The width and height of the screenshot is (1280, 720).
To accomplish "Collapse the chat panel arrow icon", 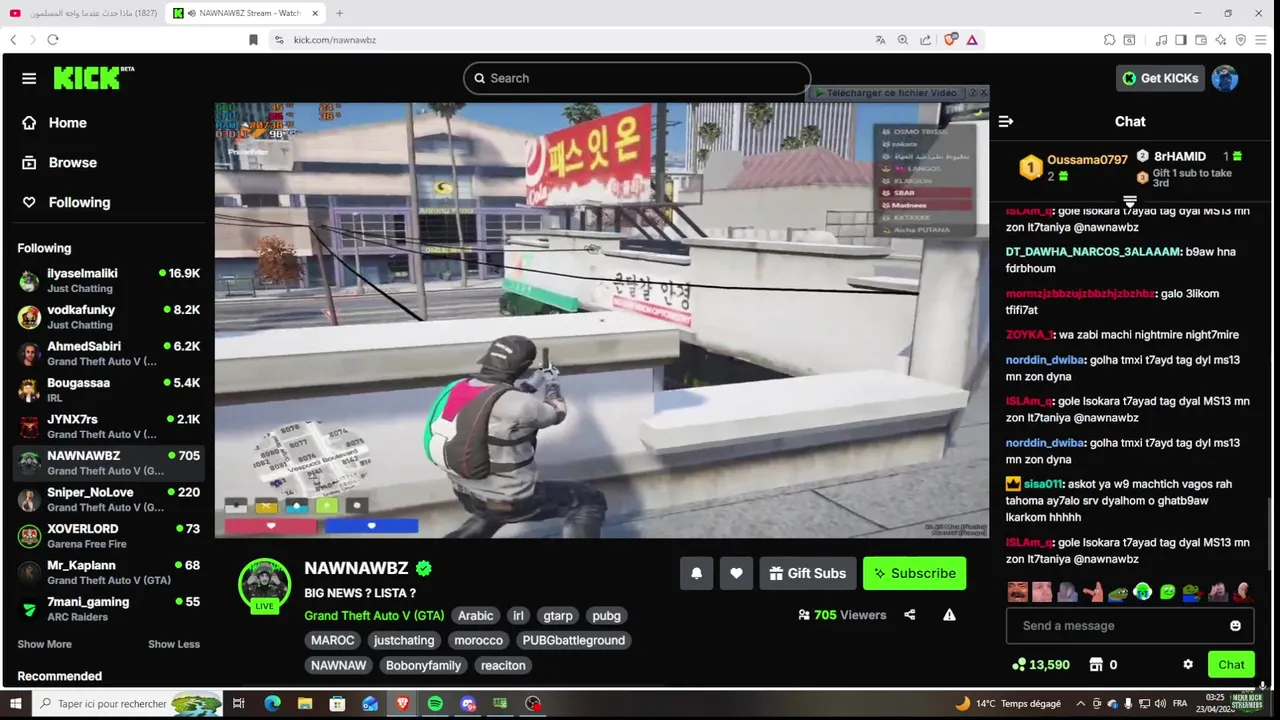I will (1006, 121).
